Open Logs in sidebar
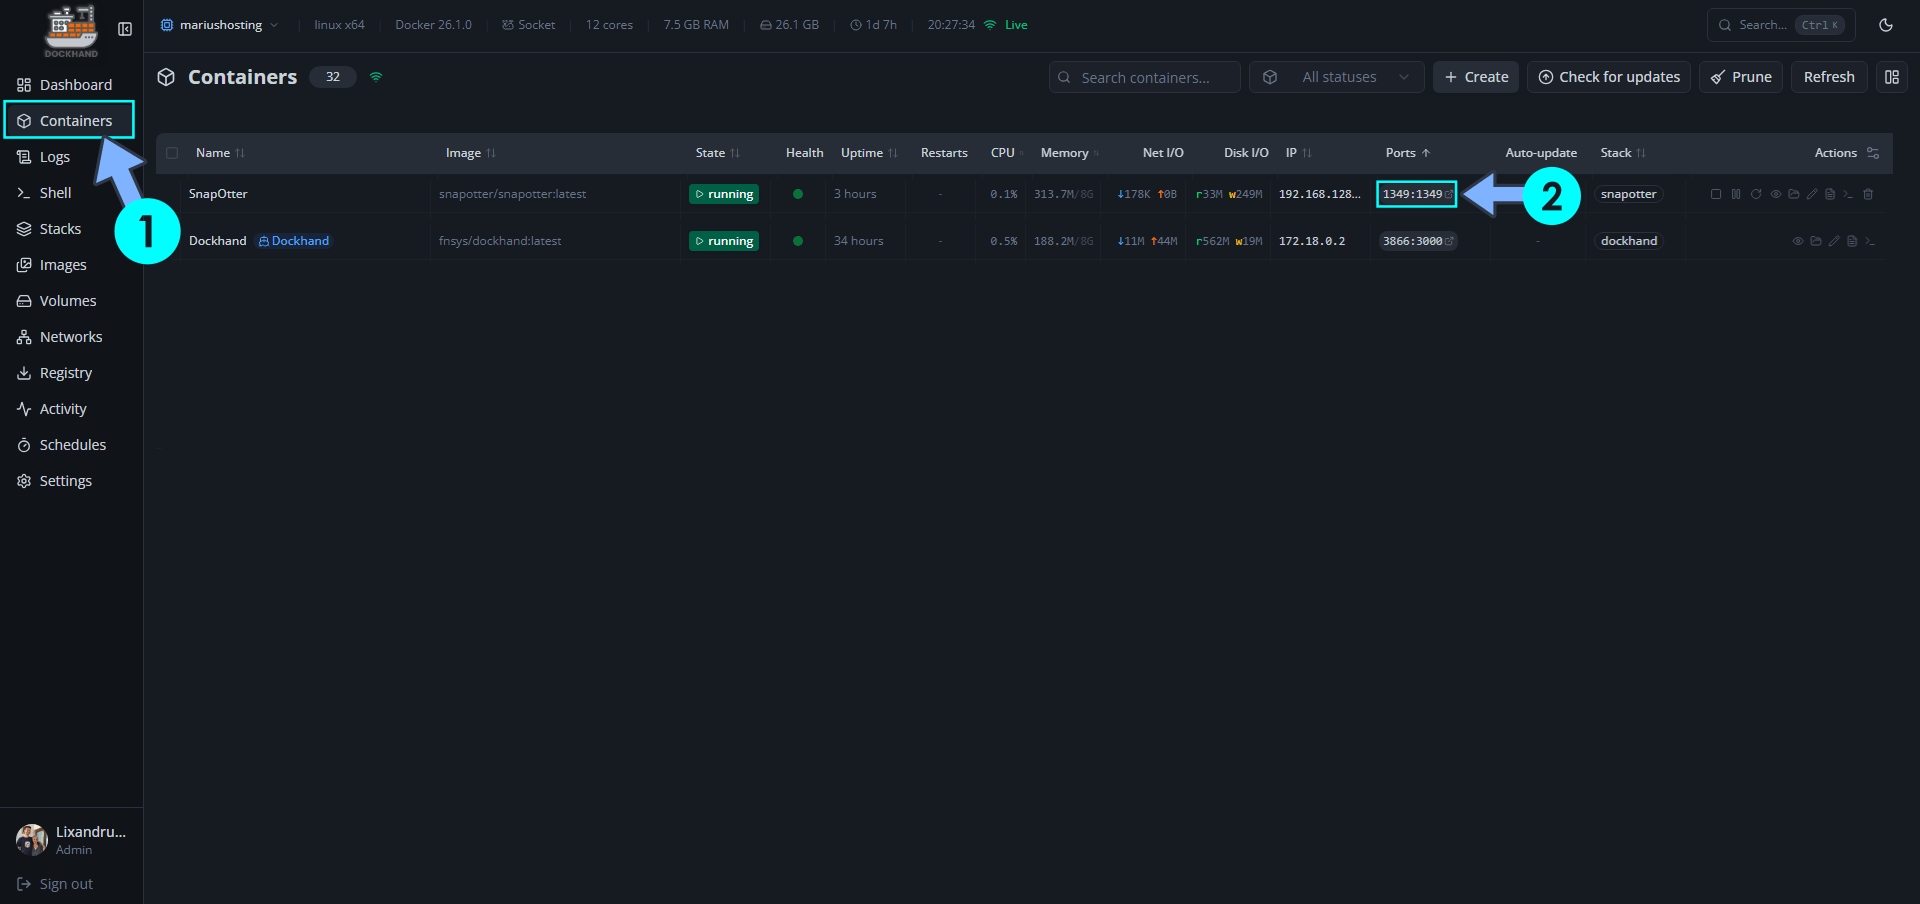The image size is (1920, 904). pos(71,157)
